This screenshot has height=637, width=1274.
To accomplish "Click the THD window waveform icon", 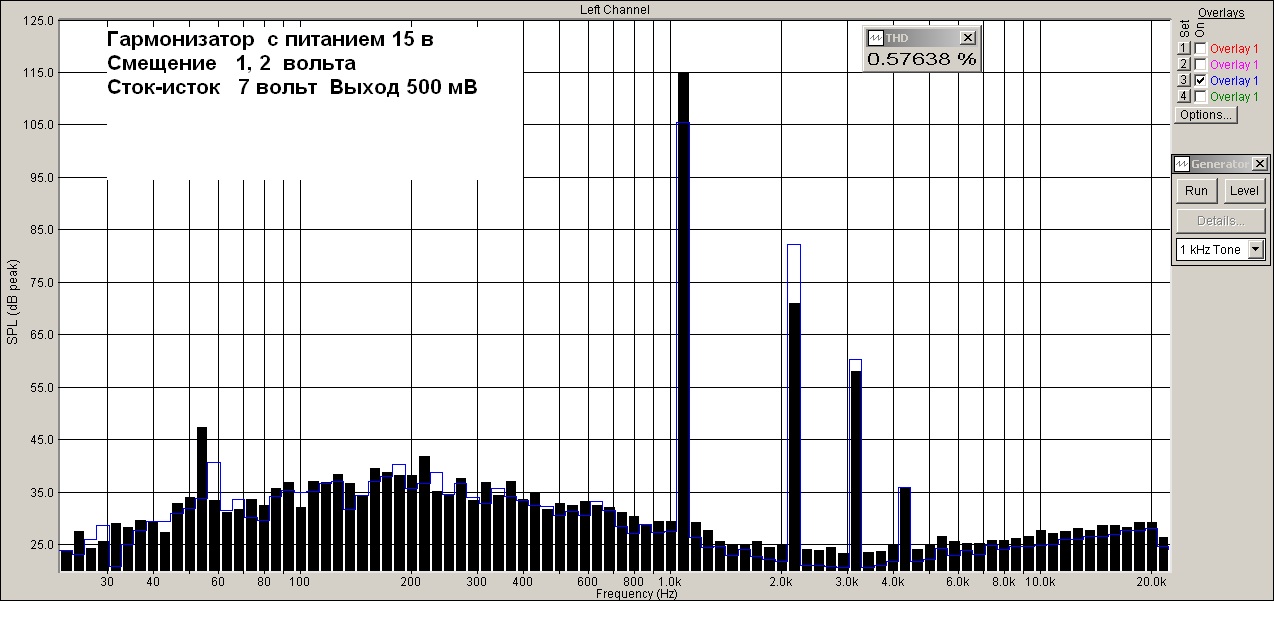I will tap(875, 37).
